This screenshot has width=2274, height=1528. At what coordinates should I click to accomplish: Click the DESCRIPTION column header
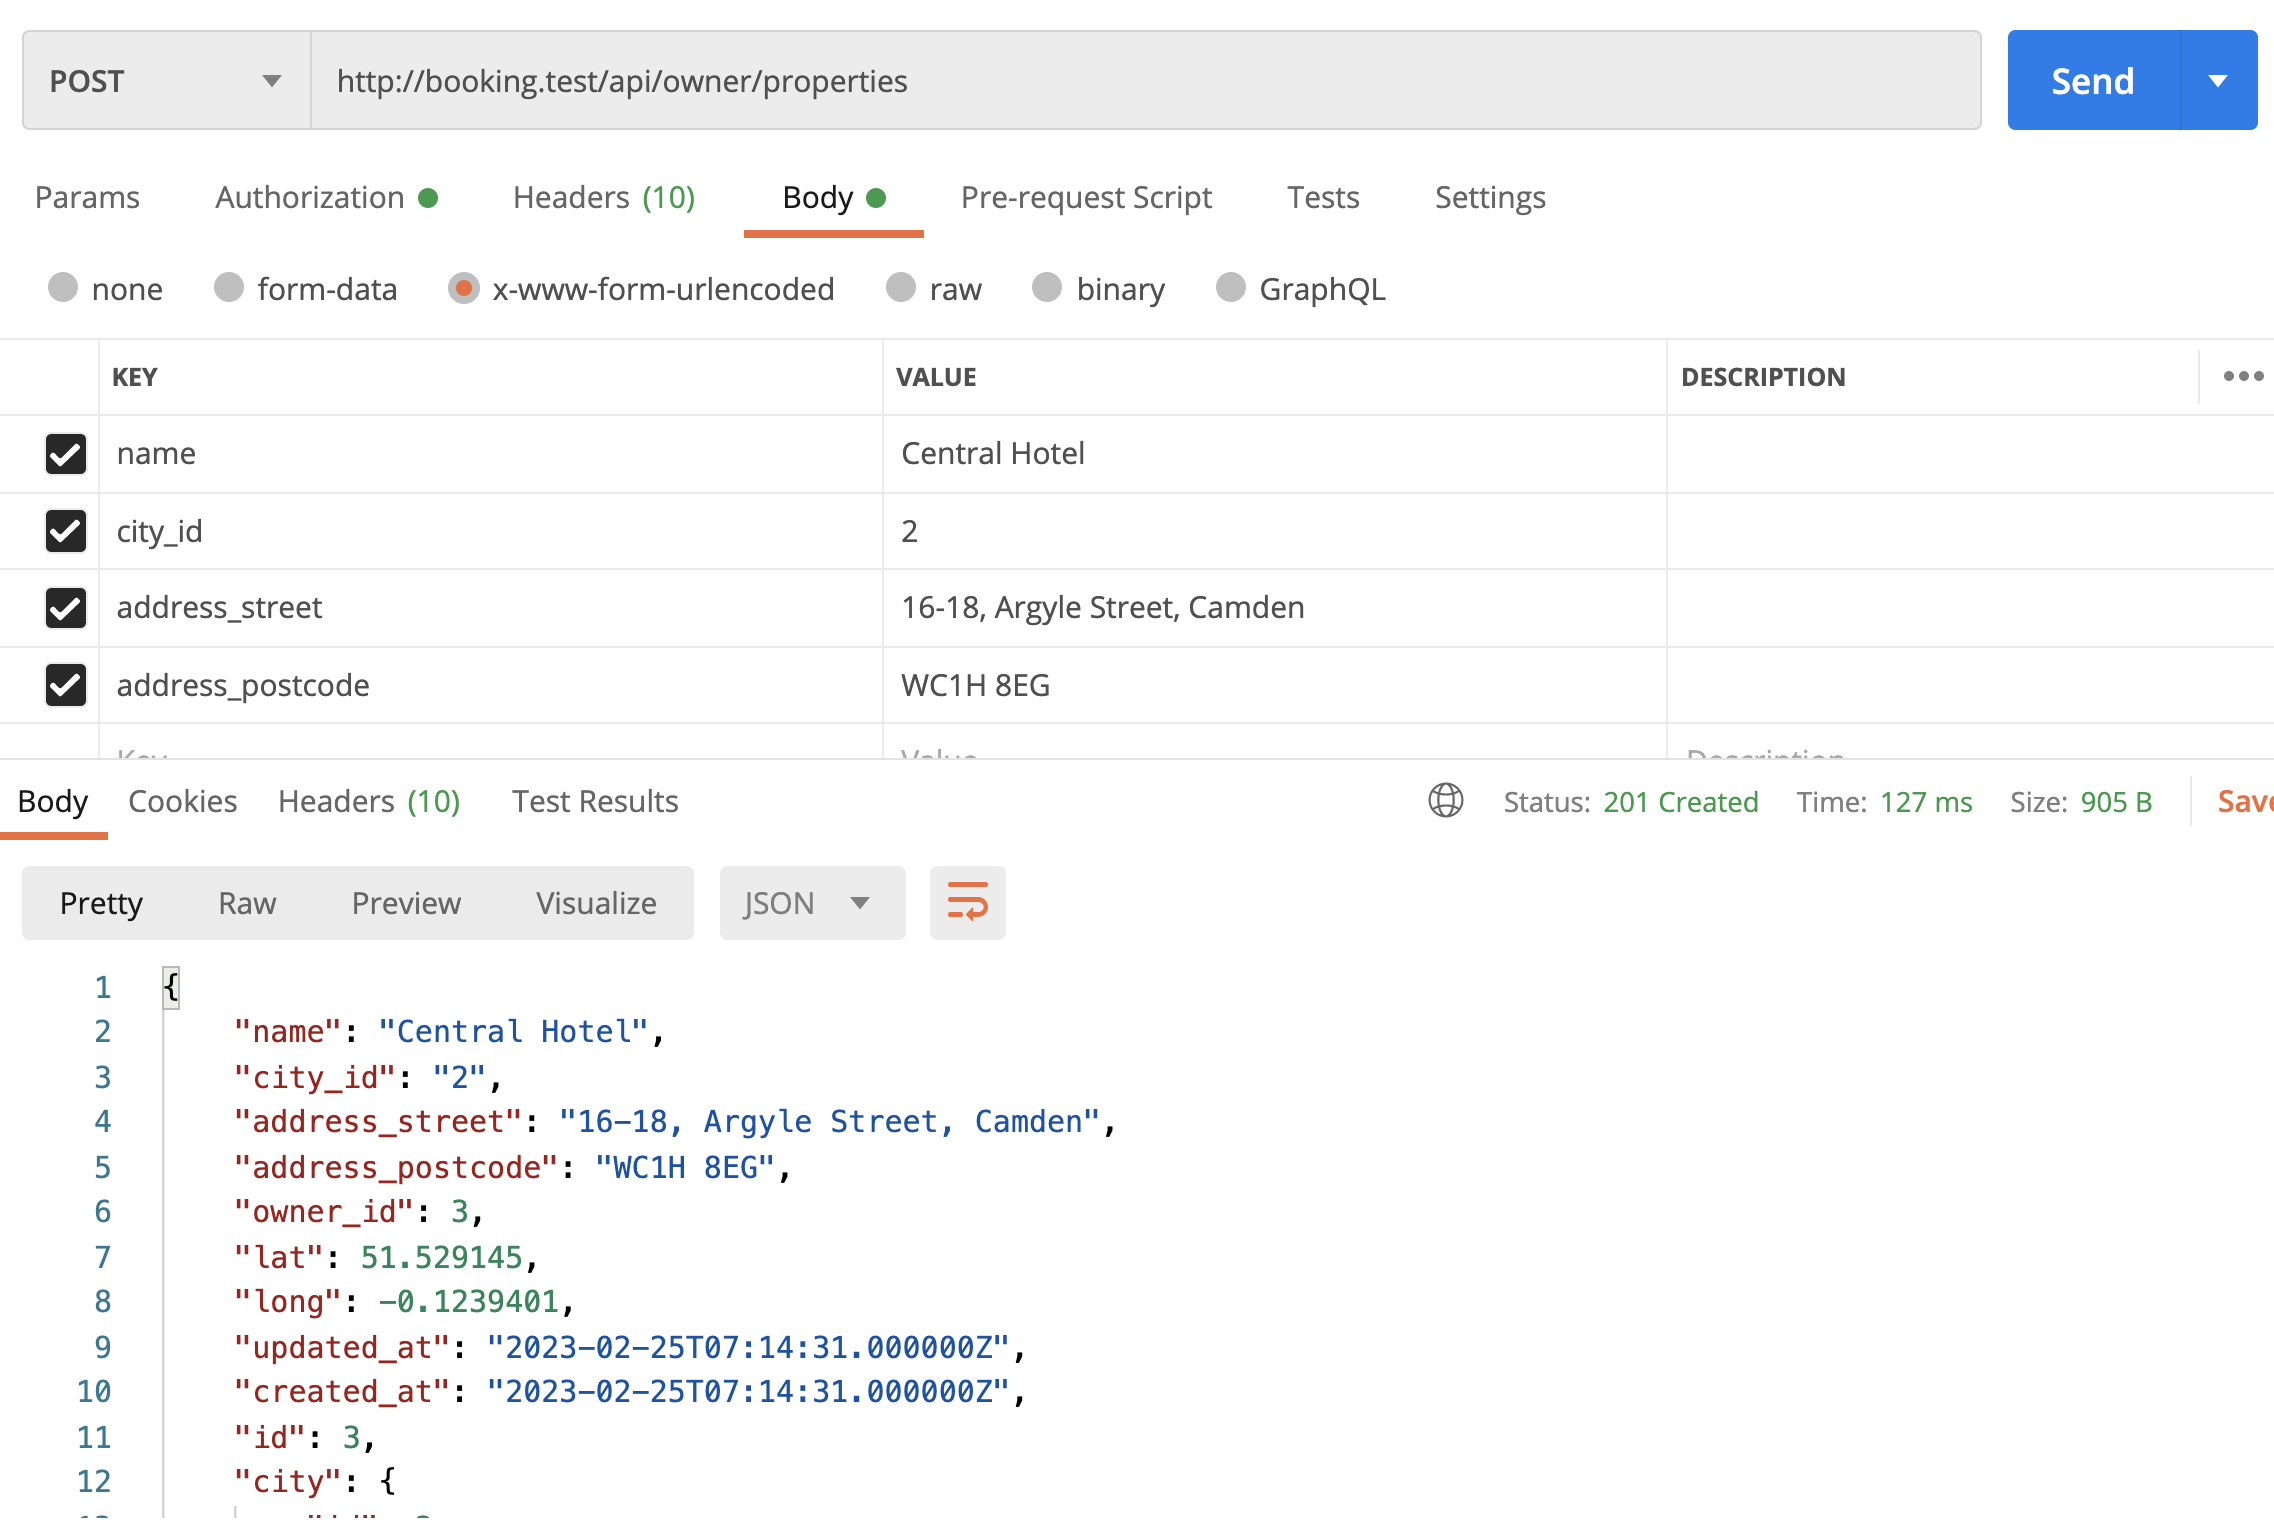point(1763,377)
